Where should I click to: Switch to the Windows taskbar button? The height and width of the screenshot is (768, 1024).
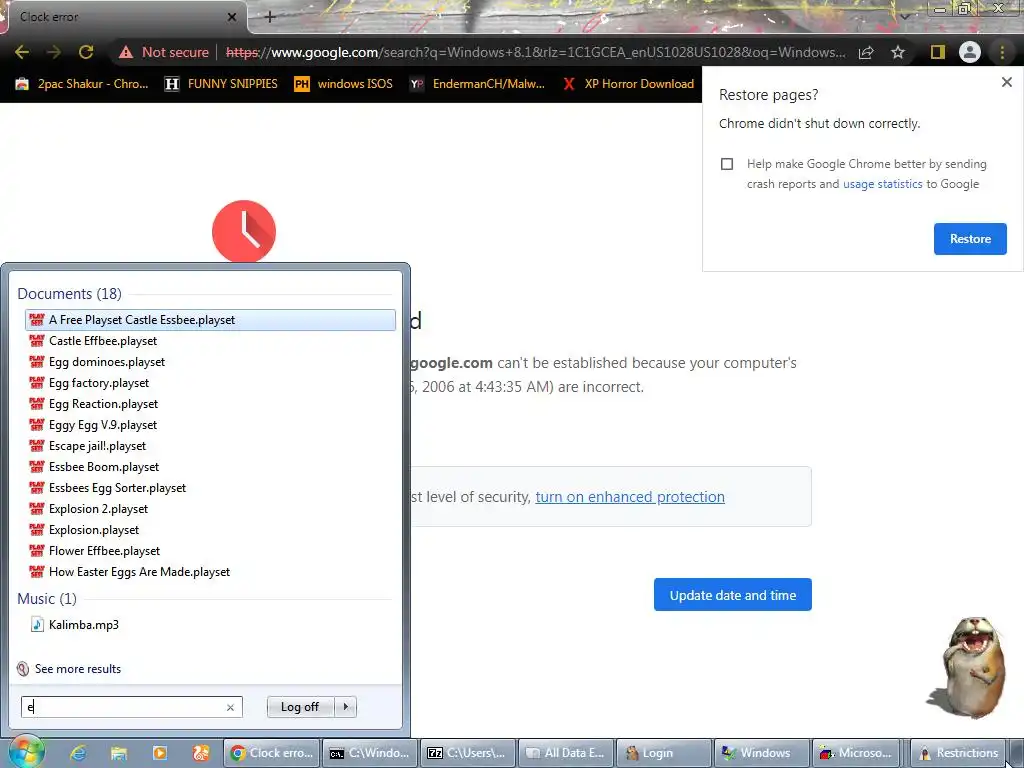point(762,753)
